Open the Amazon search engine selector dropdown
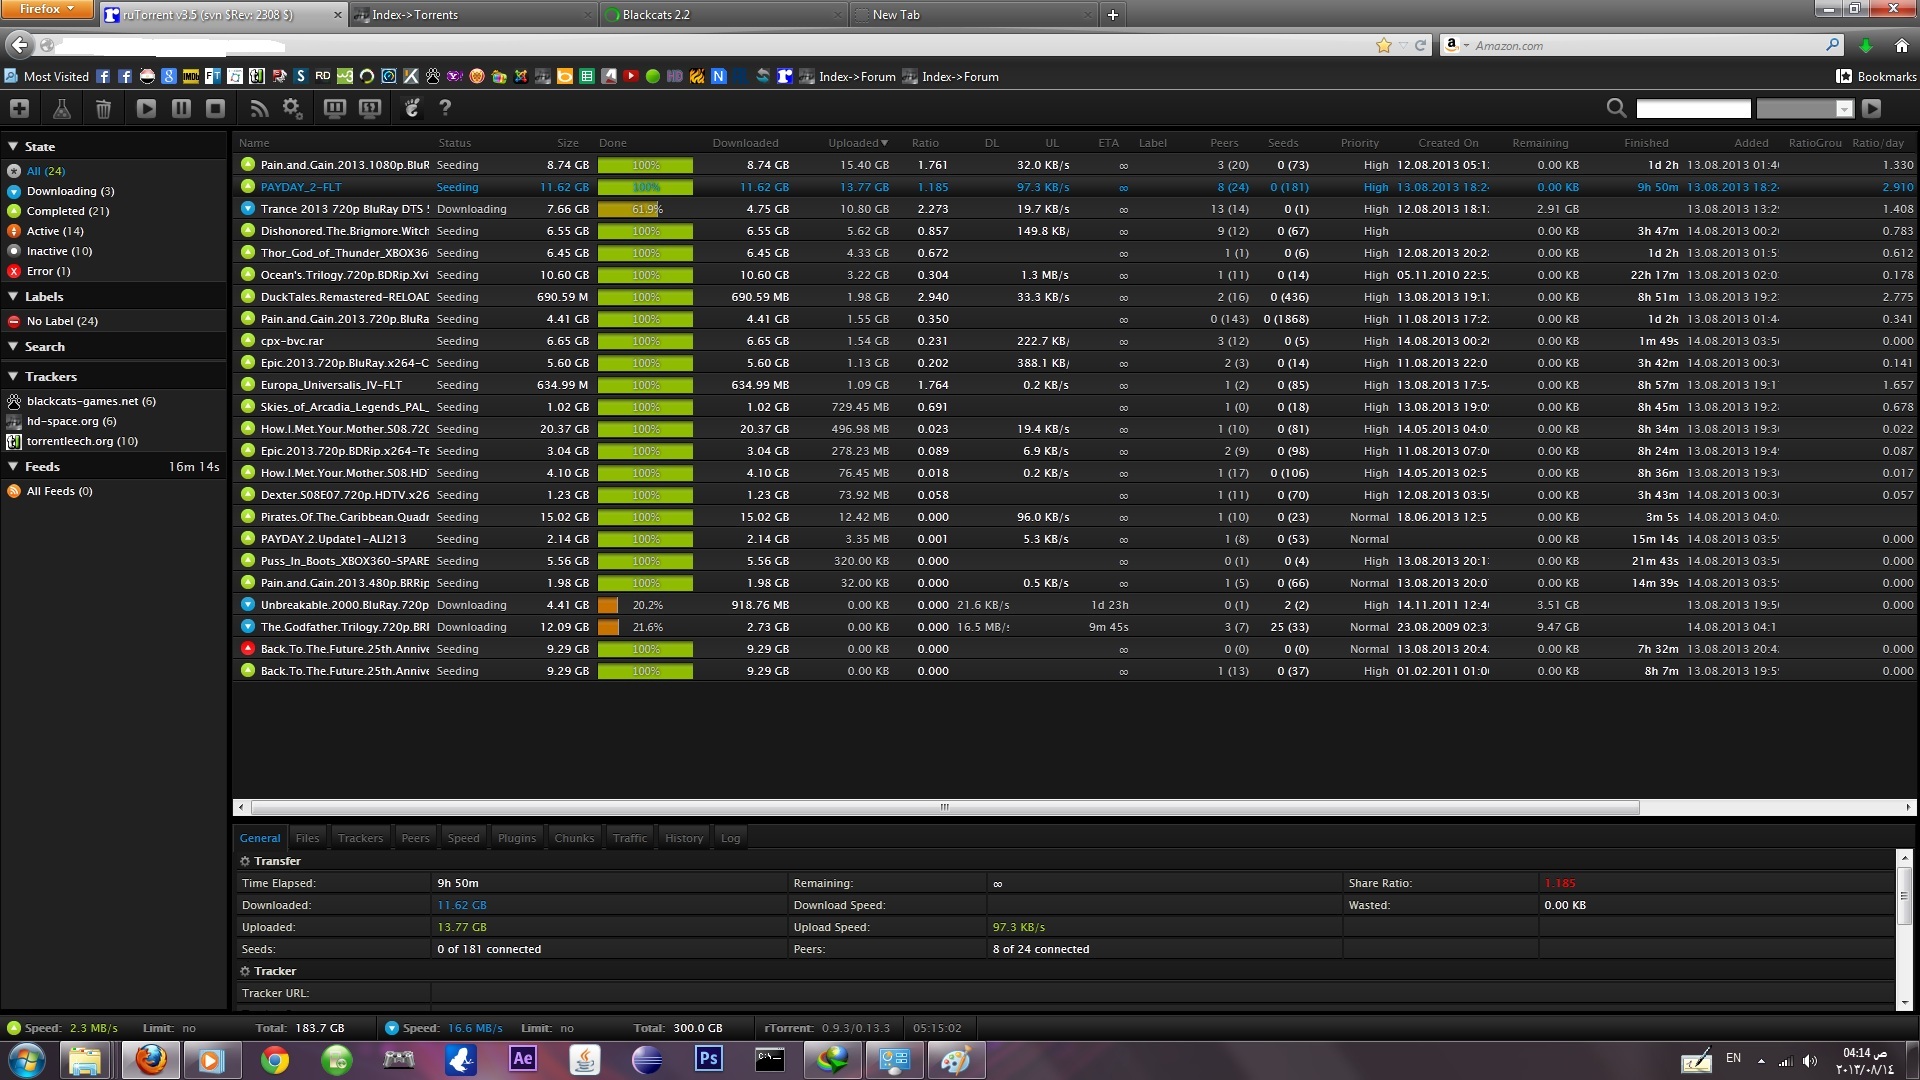1920x1080 pixels. (x=1456, y=45)
